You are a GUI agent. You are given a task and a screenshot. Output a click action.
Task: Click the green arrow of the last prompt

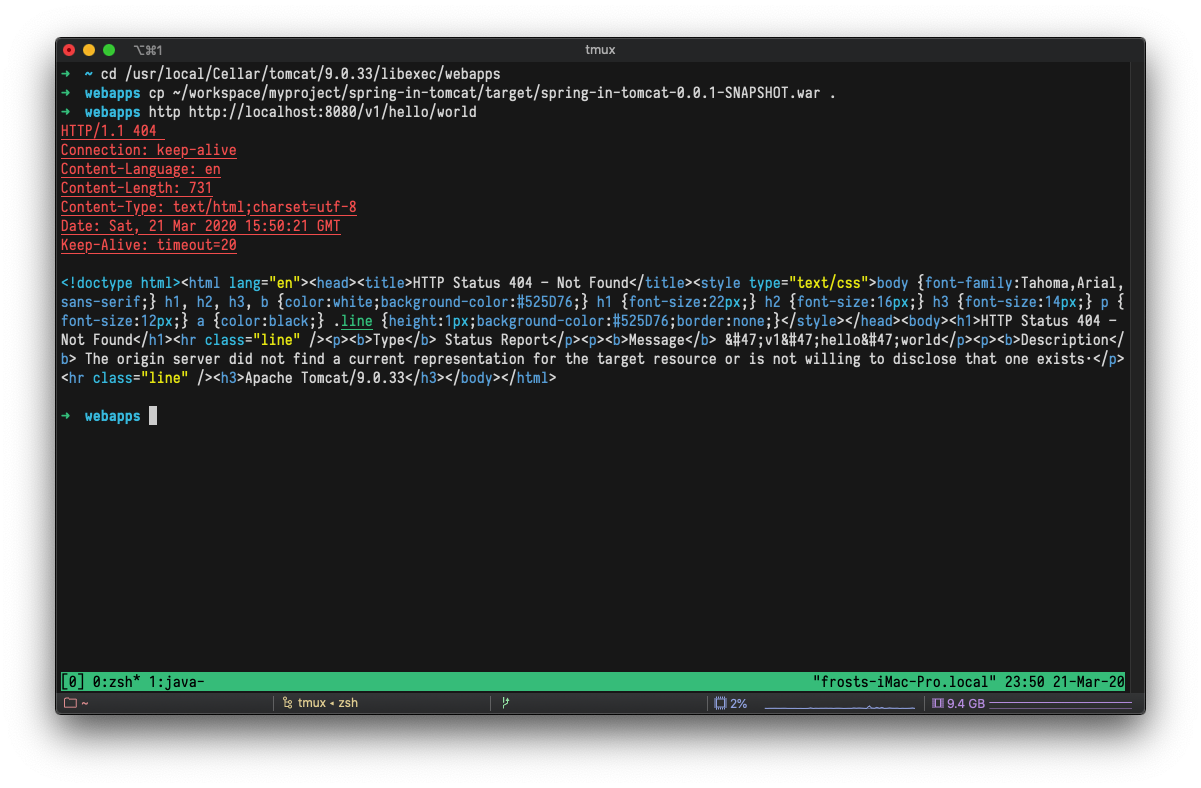[65, 416]
